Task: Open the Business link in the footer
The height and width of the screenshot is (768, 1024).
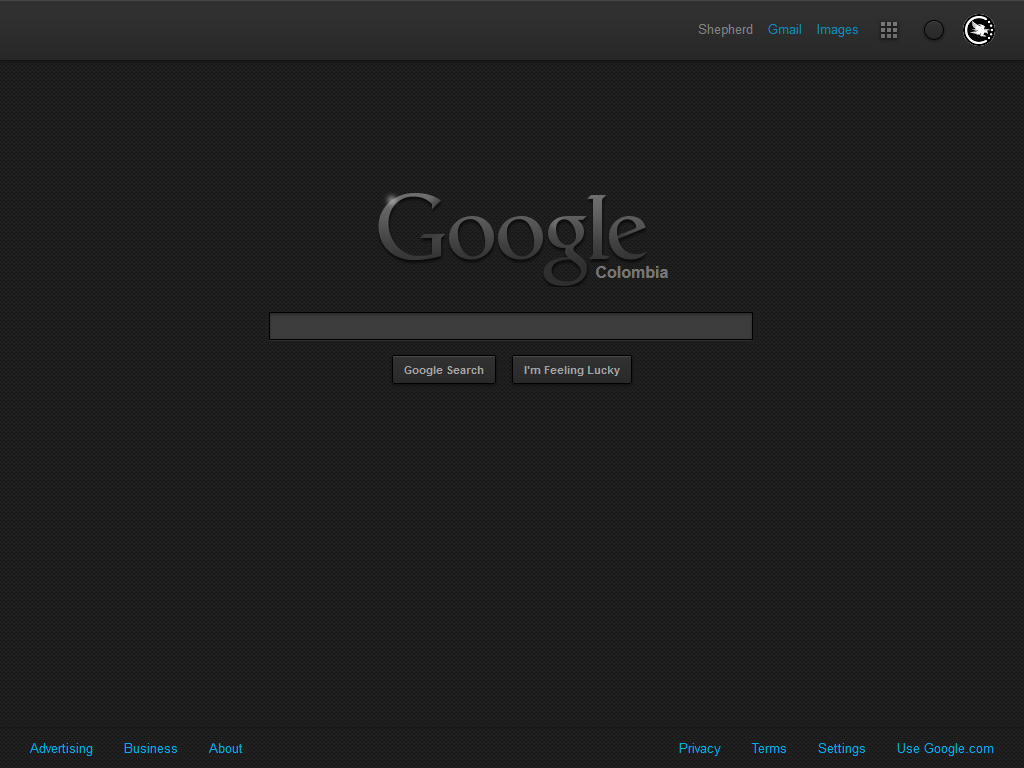Action: point(150,748)
